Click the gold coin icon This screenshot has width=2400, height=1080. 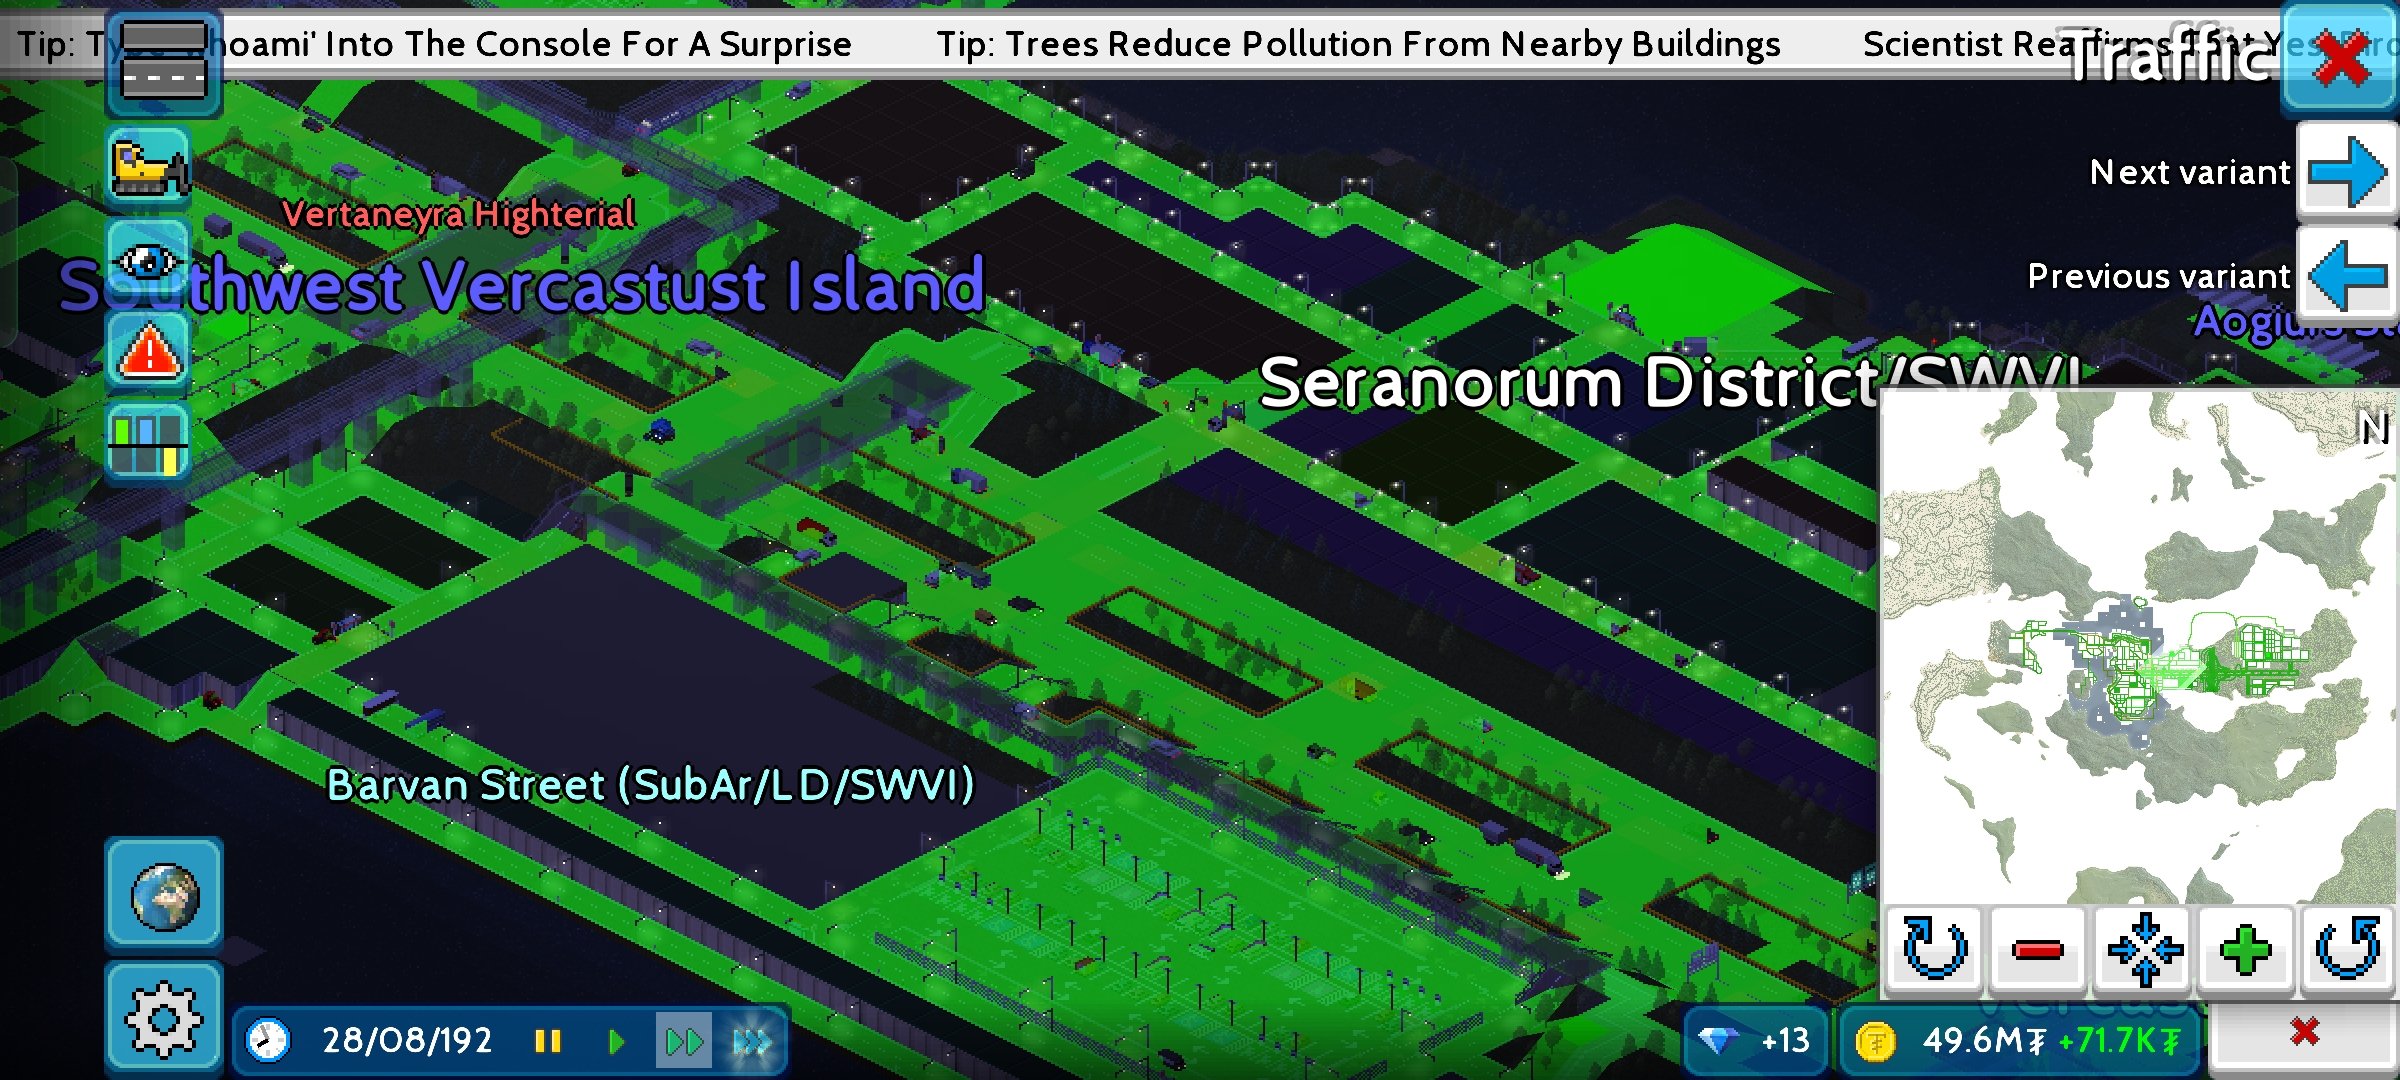1876,1041
